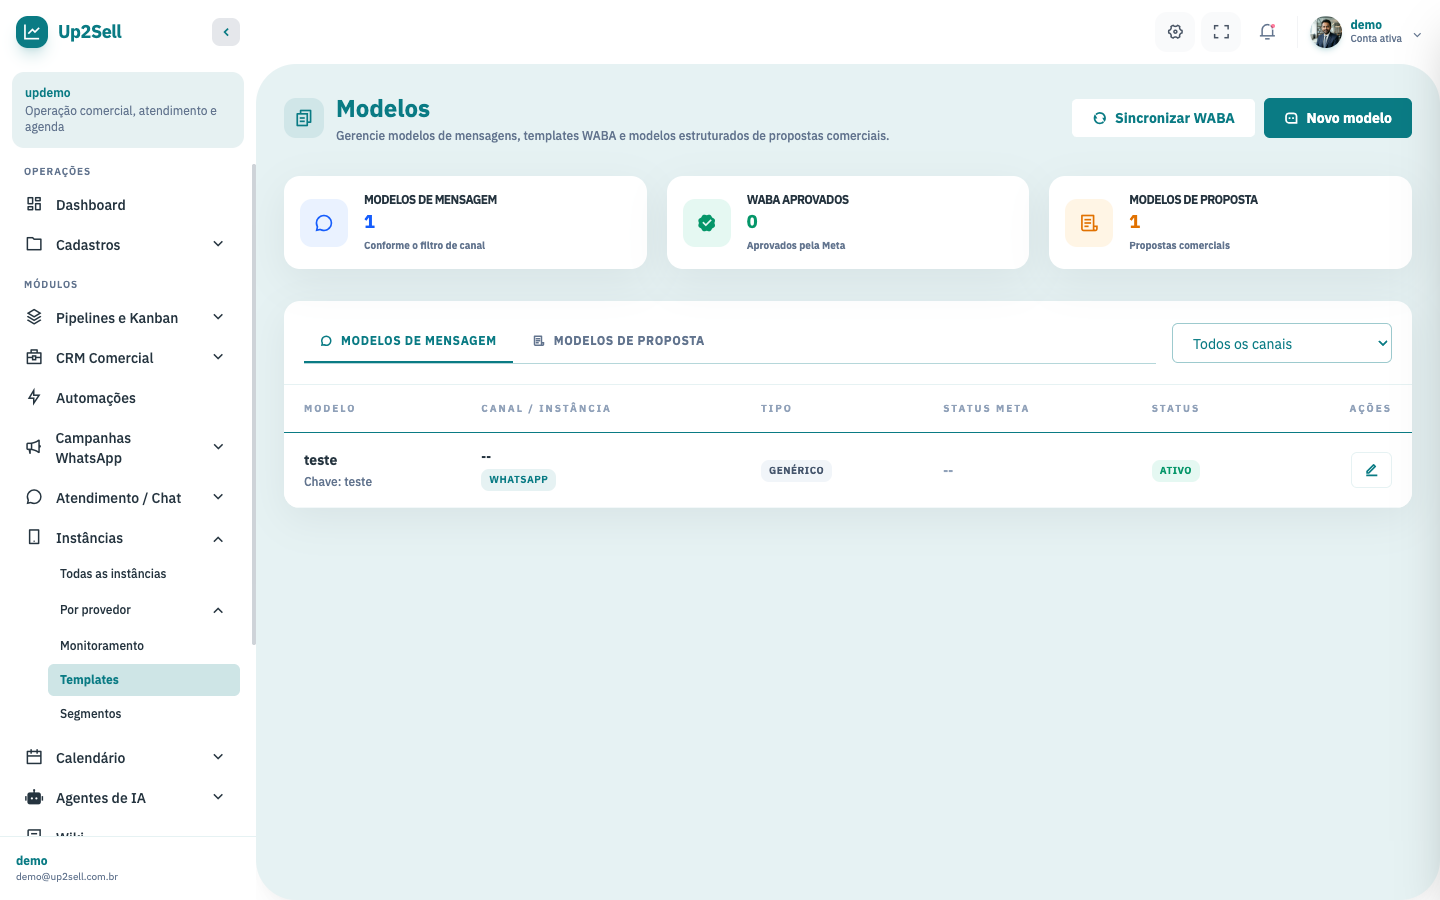Click the Cadastros folder icon
This screenshot has width=1440, height=900.
coord(34,244)
